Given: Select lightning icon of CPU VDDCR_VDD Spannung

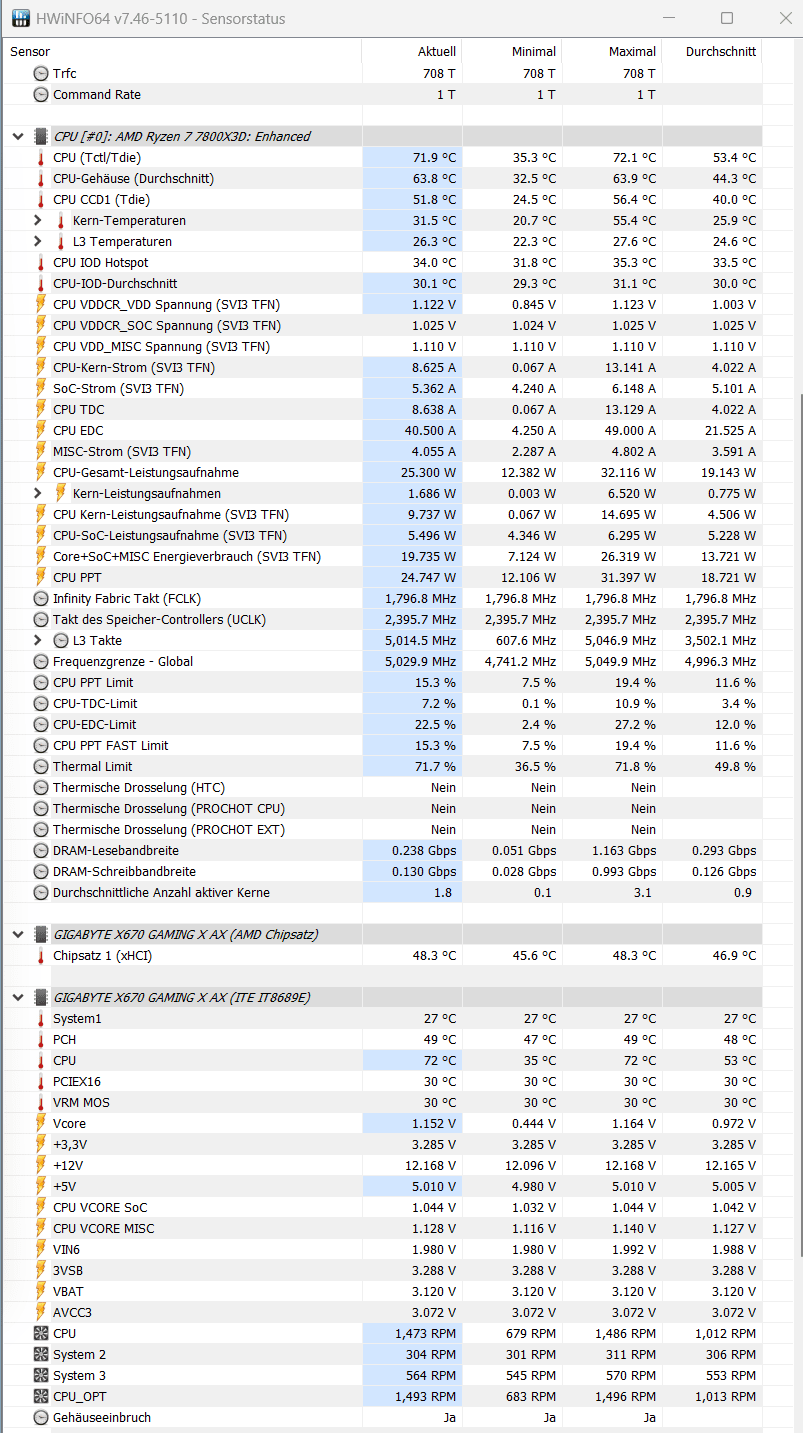Looking at the screenshot, I should (41, 304).
